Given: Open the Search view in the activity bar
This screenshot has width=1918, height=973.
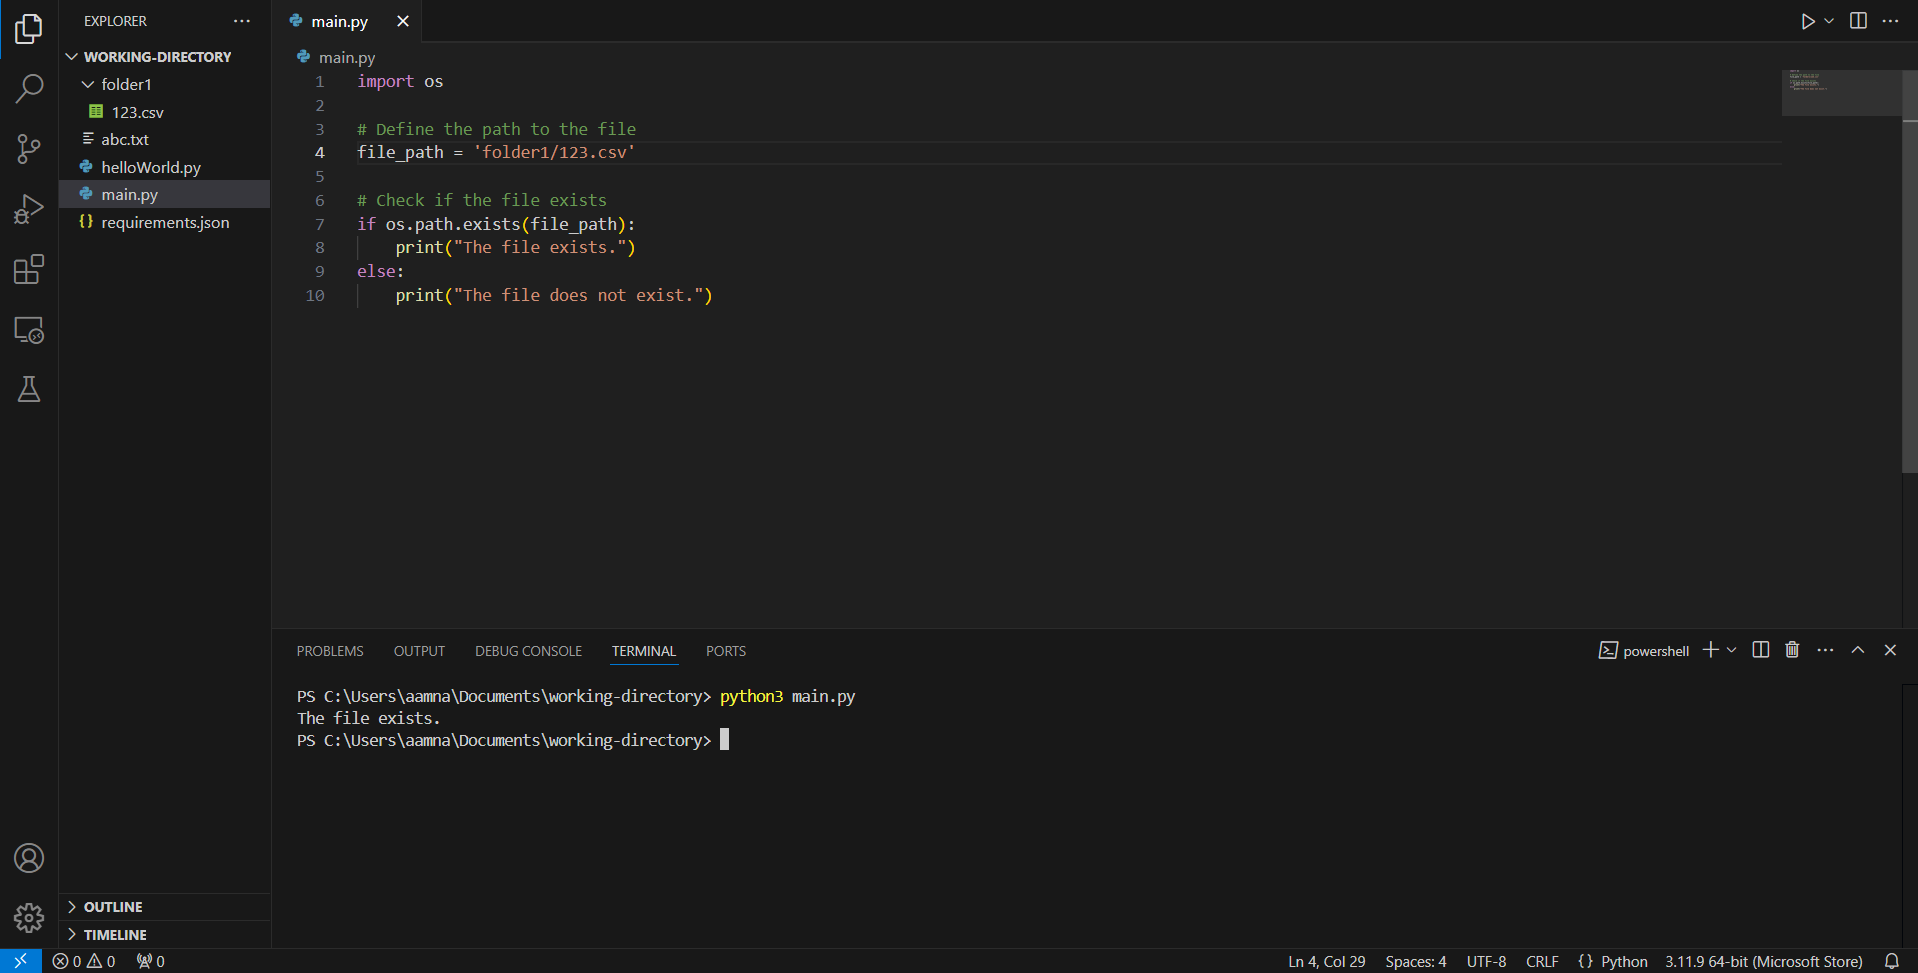Looking at the screenshot, I should click(29, 89).
